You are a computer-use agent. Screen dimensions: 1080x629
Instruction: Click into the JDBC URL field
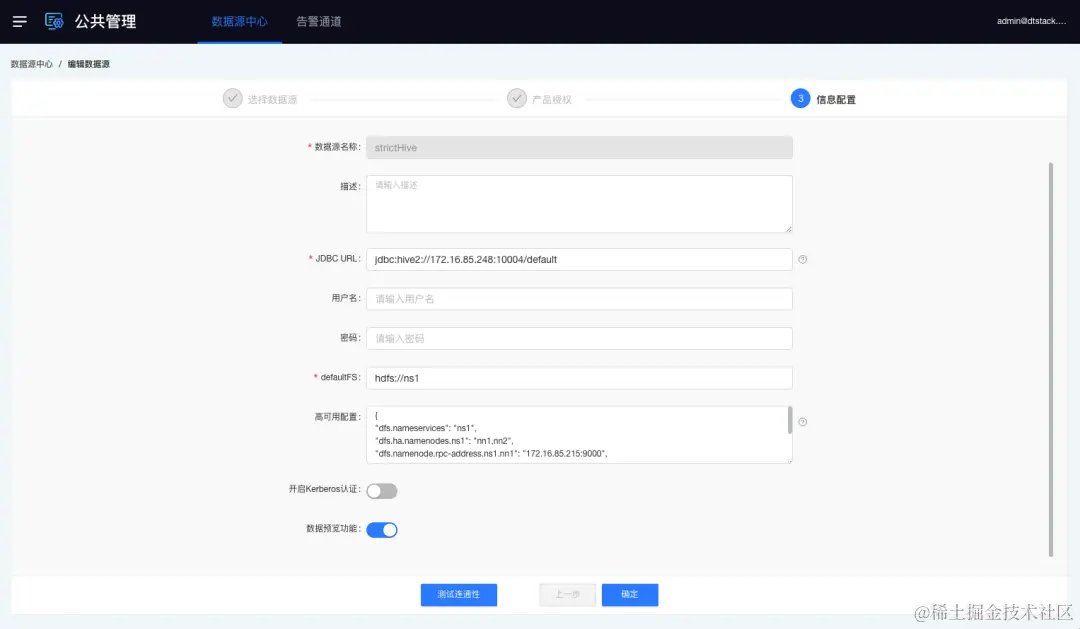[579, 260]
